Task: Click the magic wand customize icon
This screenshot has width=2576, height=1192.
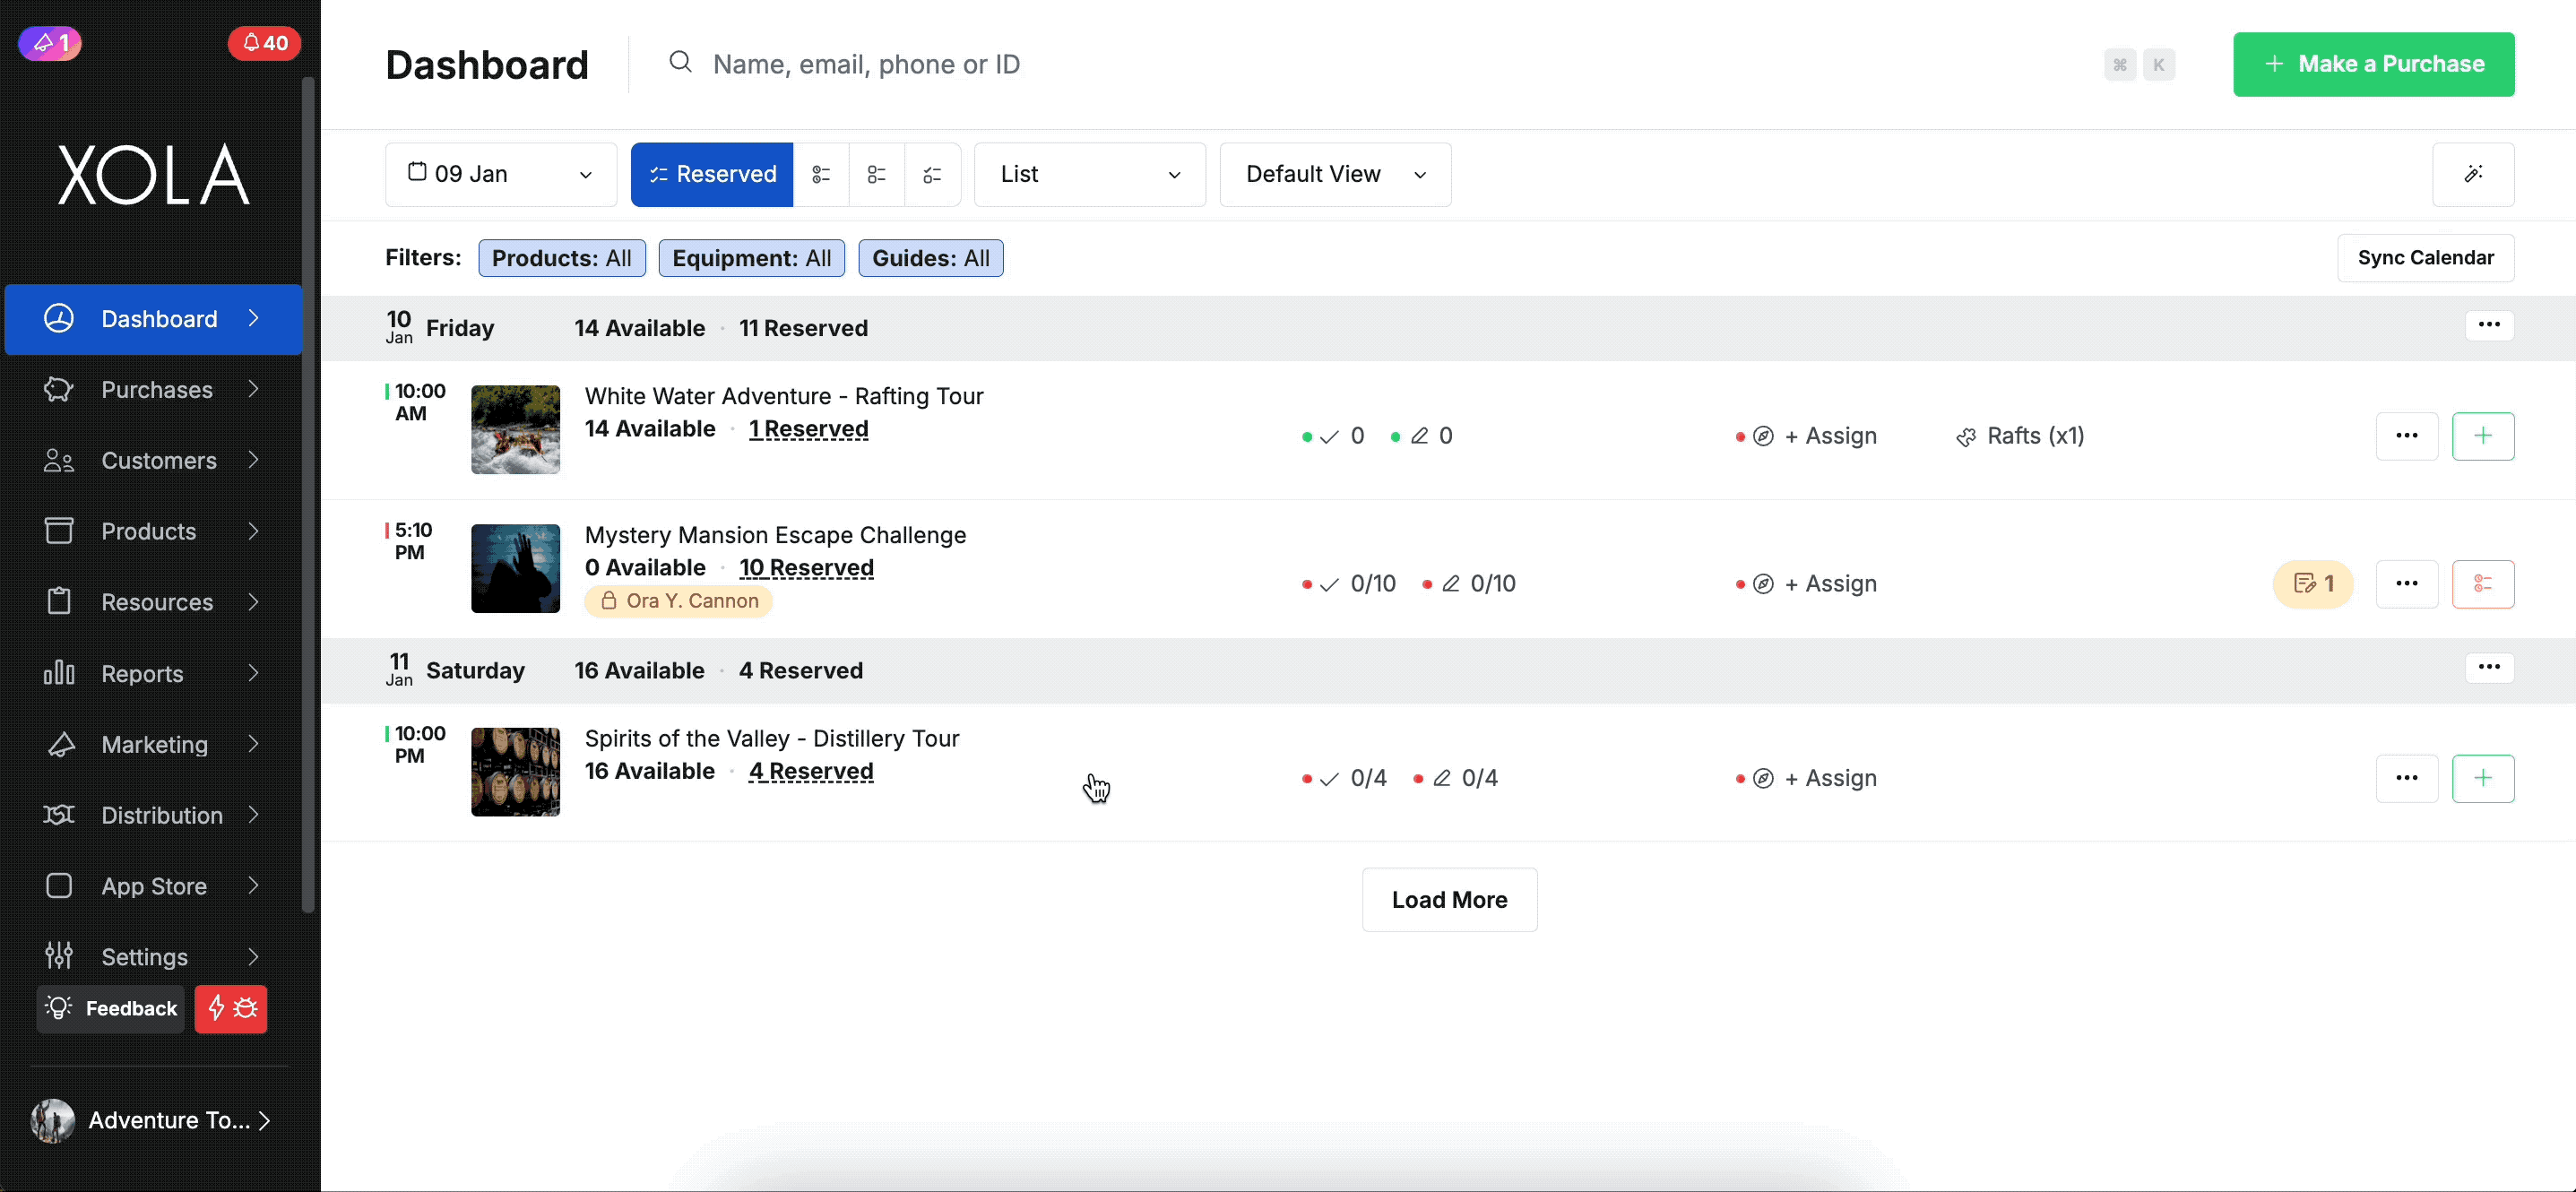Action: (2473, 174)
